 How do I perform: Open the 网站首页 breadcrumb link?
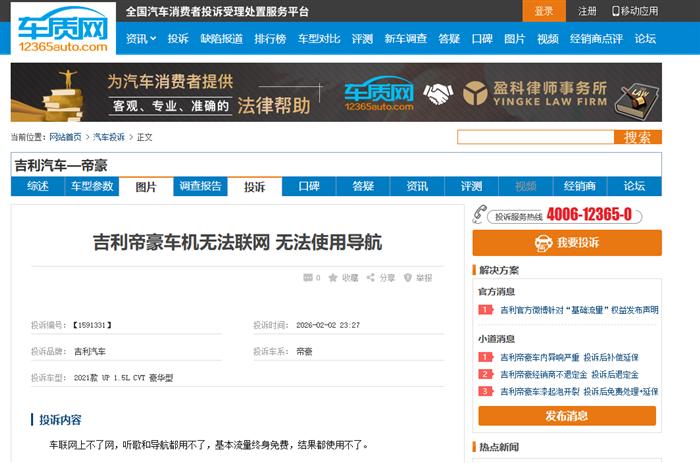point(66,137)
